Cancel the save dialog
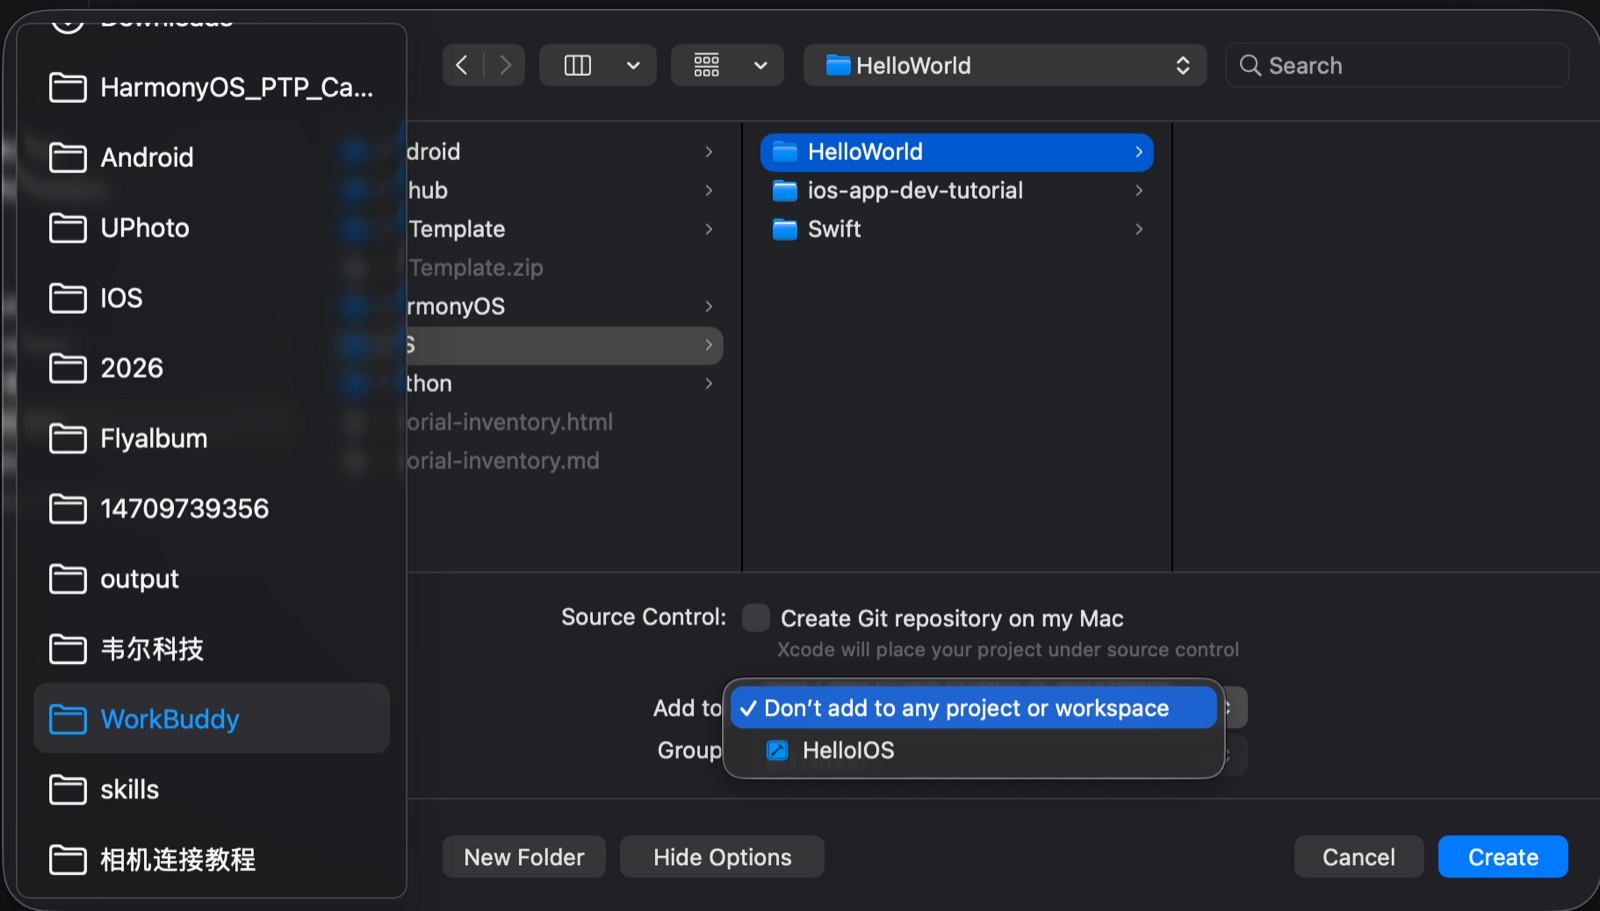Screen dimensions: 1600x911 coord(1358,857)
